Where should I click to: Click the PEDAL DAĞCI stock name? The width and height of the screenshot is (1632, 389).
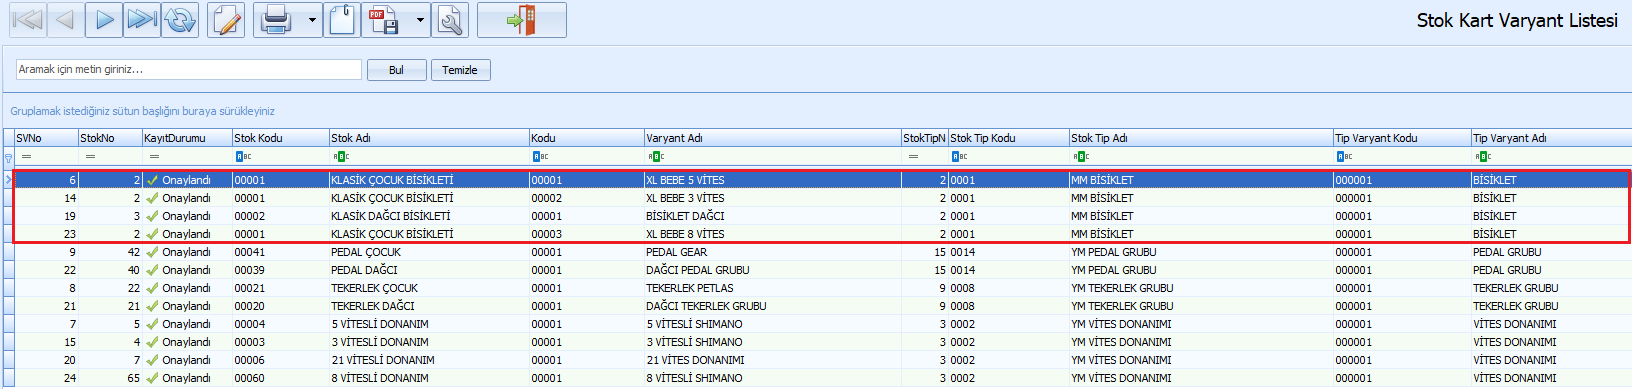(429, 270)
